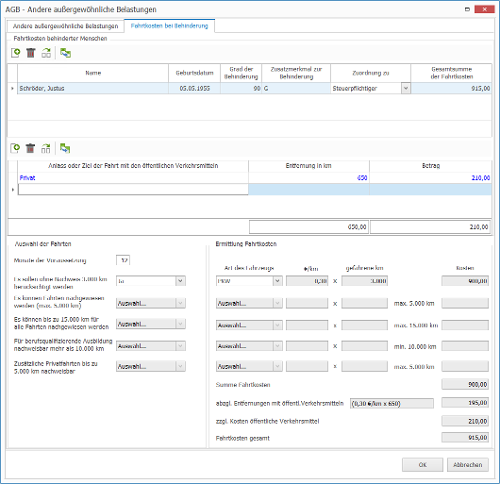This screenshot has height=484, width=500.
Task: Open Zuordnung zu dropdown for Schröder
Action: pyautogui.click(x=406, y=88)
